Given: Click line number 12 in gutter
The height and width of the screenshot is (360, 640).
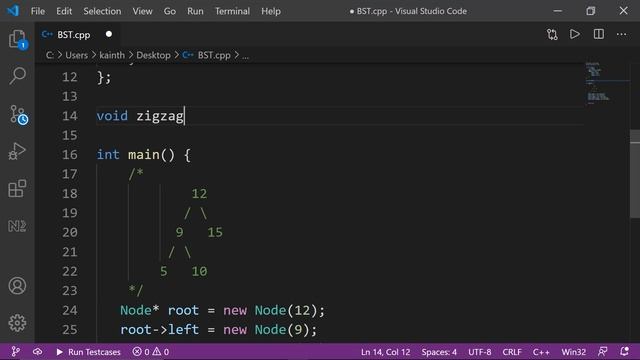Looking at the screenshot, I should click(x=69, y=77).
